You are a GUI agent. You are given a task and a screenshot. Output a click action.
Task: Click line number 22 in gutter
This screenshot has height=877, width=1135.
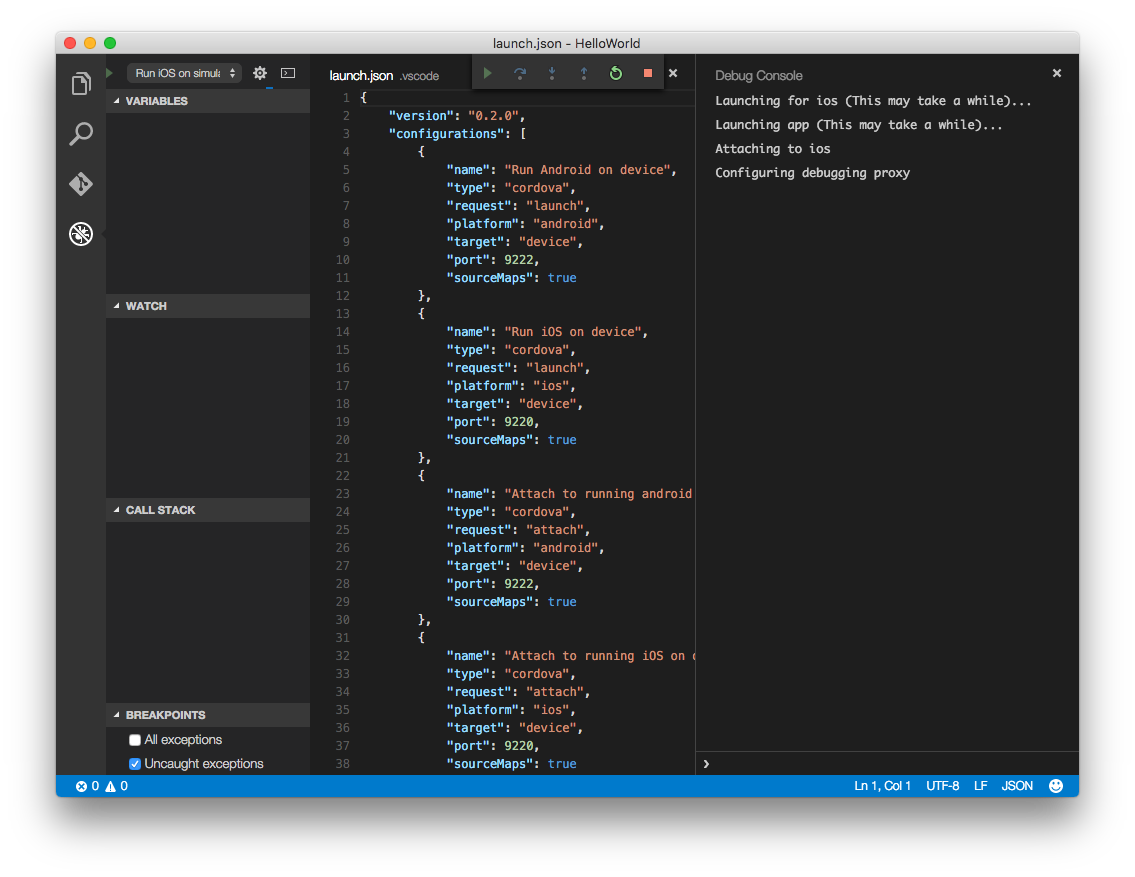click(x=342, y=476)
